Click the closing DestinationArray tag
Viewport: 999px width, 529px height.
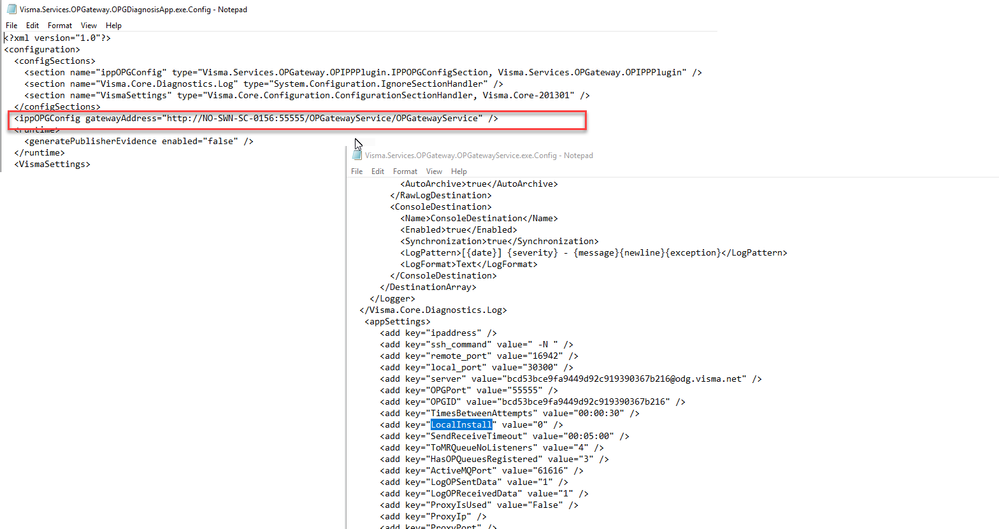coord(428,287)
